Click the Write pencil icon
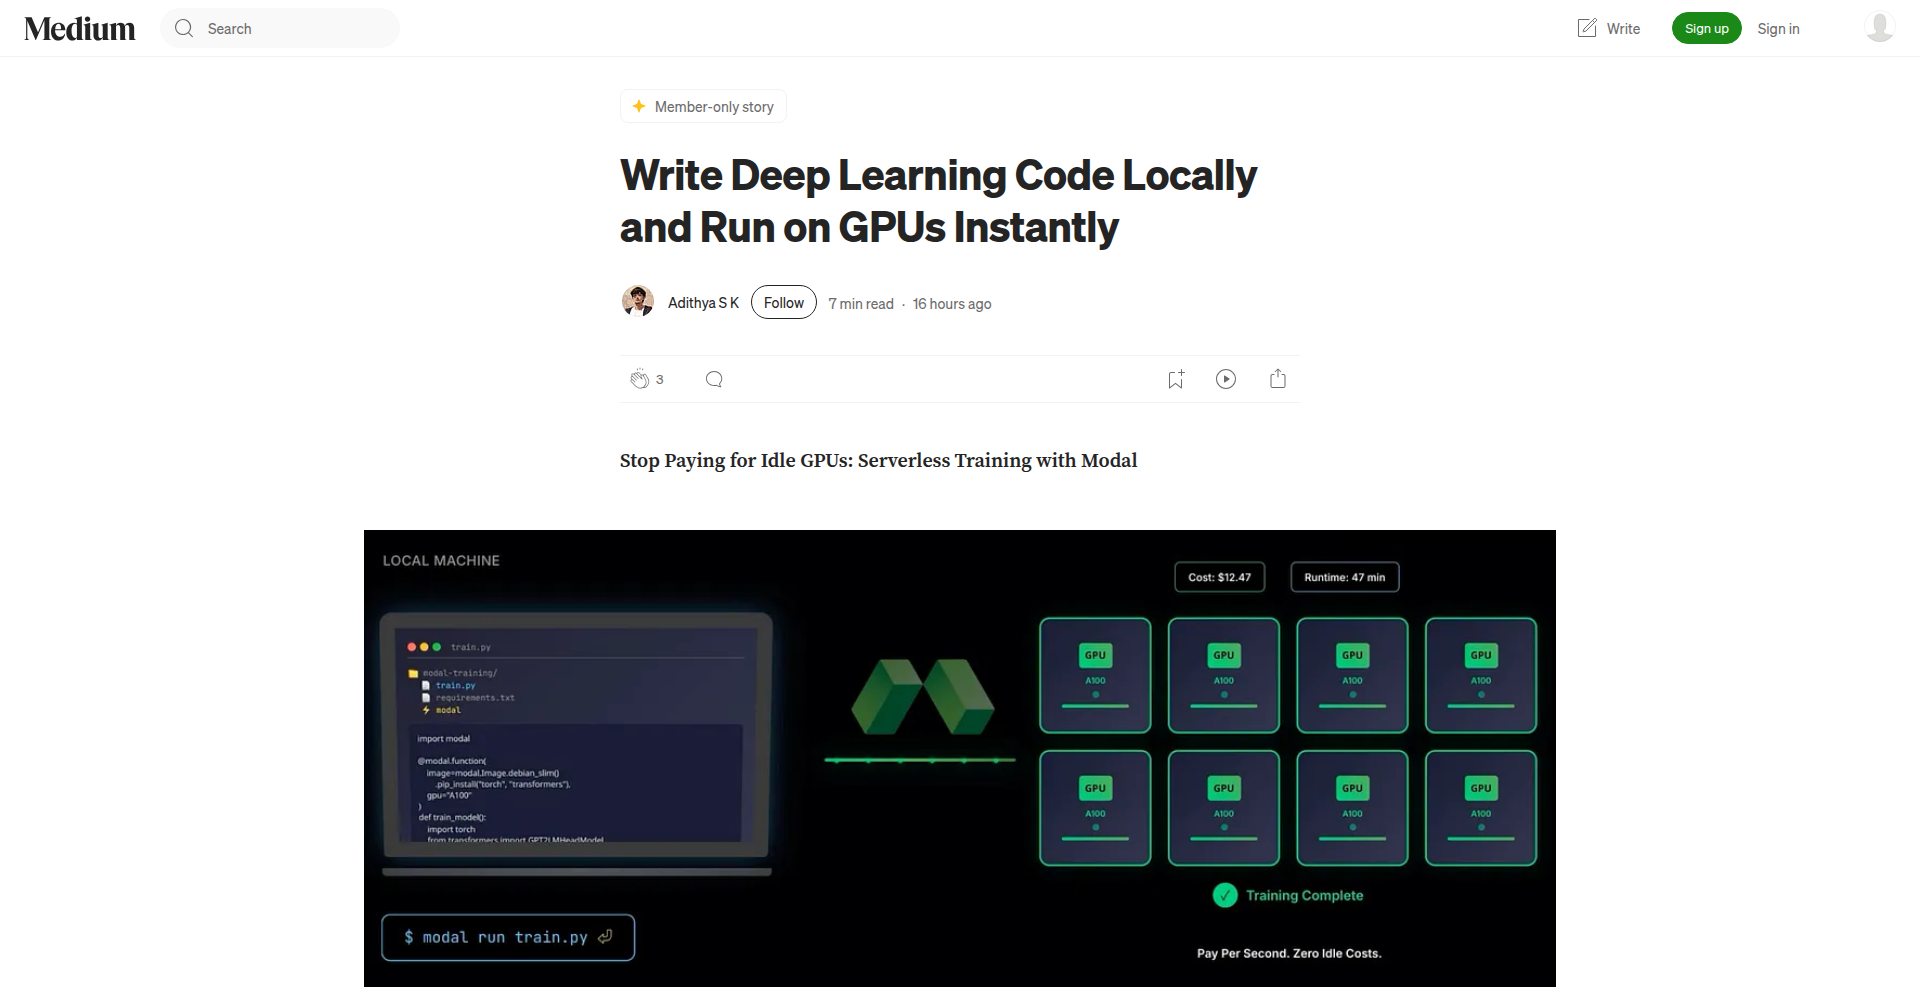The image size is (1920, 993). click(1587, 28)
